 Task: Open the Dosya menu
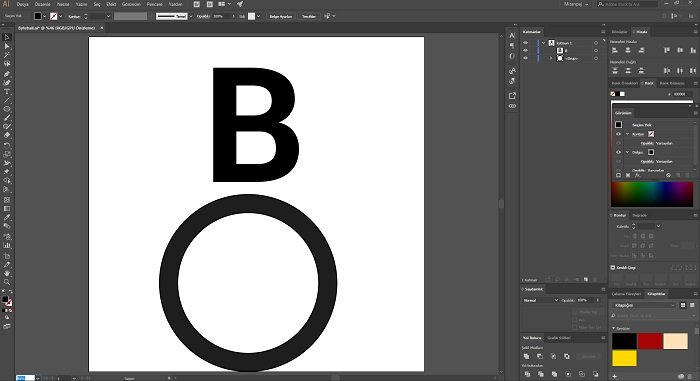pos(22,4)
